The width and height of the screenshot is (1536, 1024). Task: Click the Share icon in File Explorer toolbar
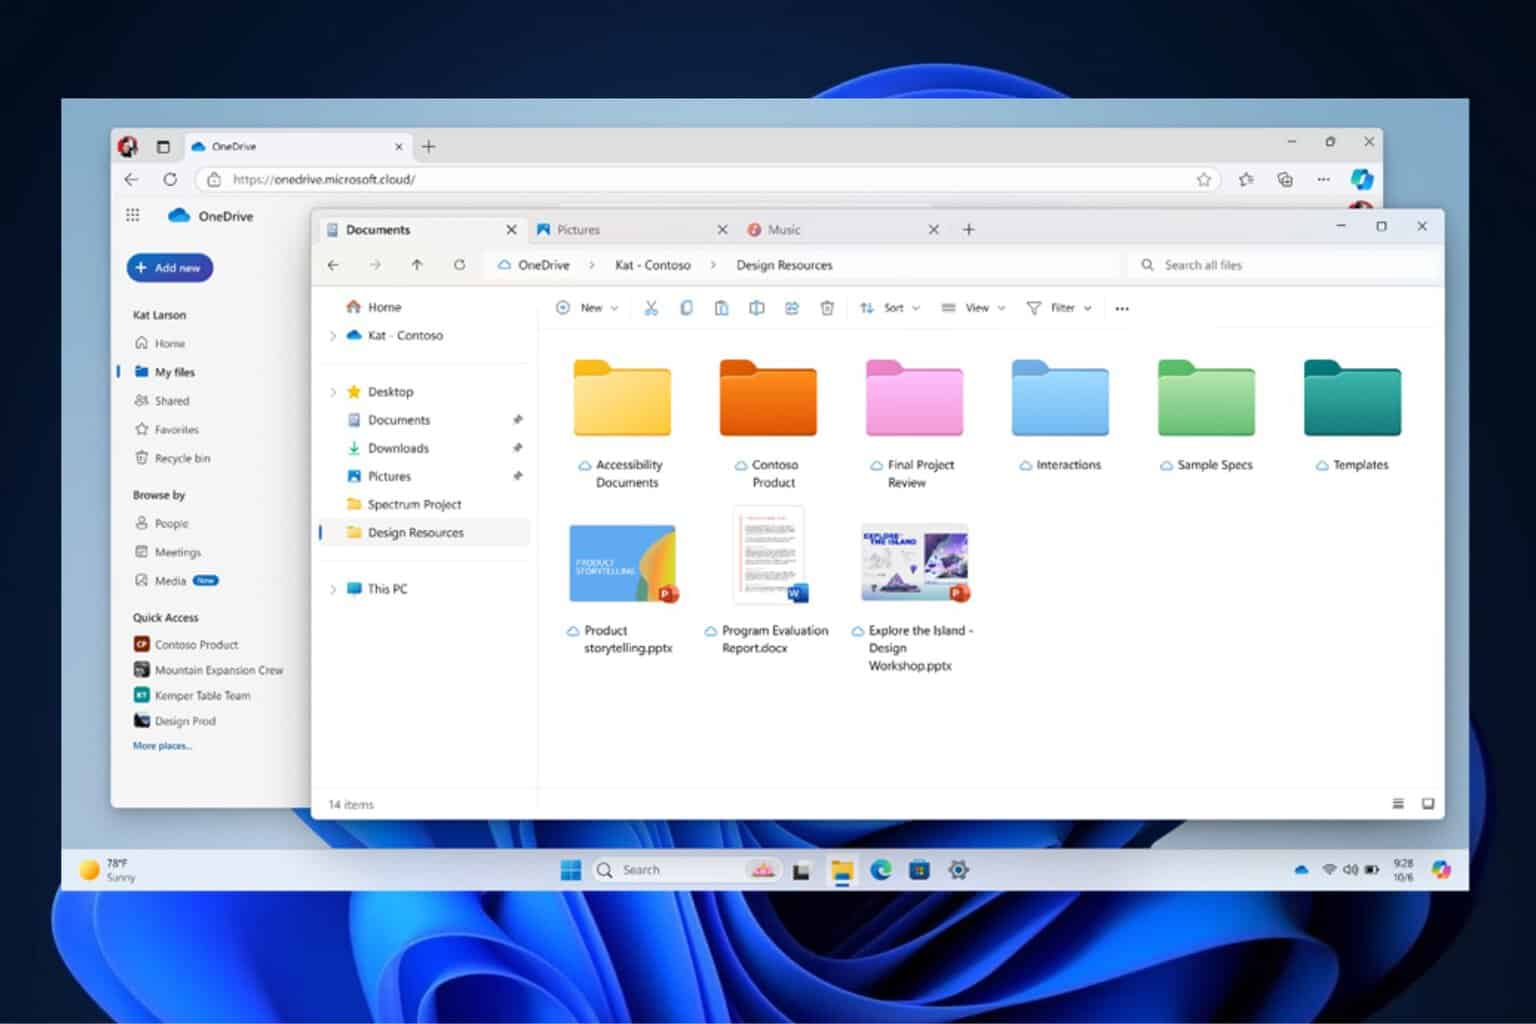(x=791, y=308)
